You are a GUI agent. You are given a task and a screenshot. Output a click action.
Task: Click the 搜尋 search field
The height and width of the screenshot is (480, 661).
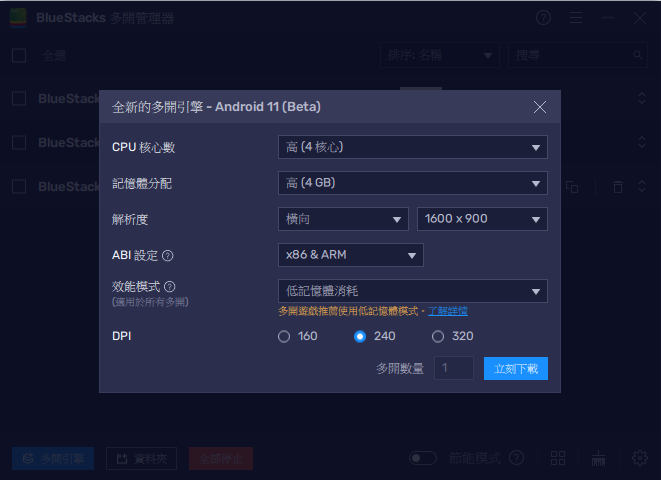(x=578, y=55)
